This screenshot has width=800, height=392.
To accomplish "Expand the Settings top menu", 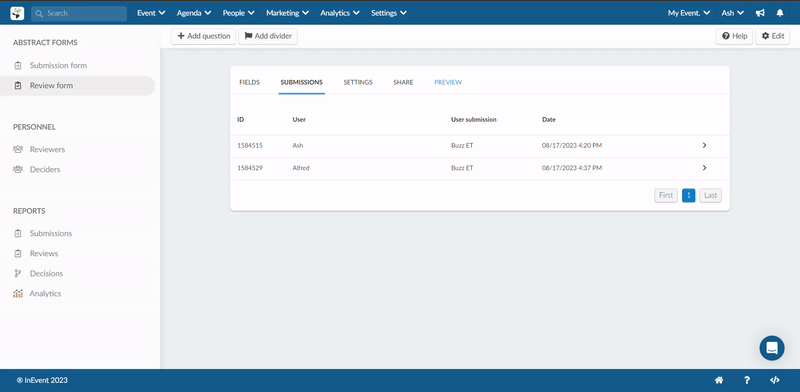I will point(389,13).
